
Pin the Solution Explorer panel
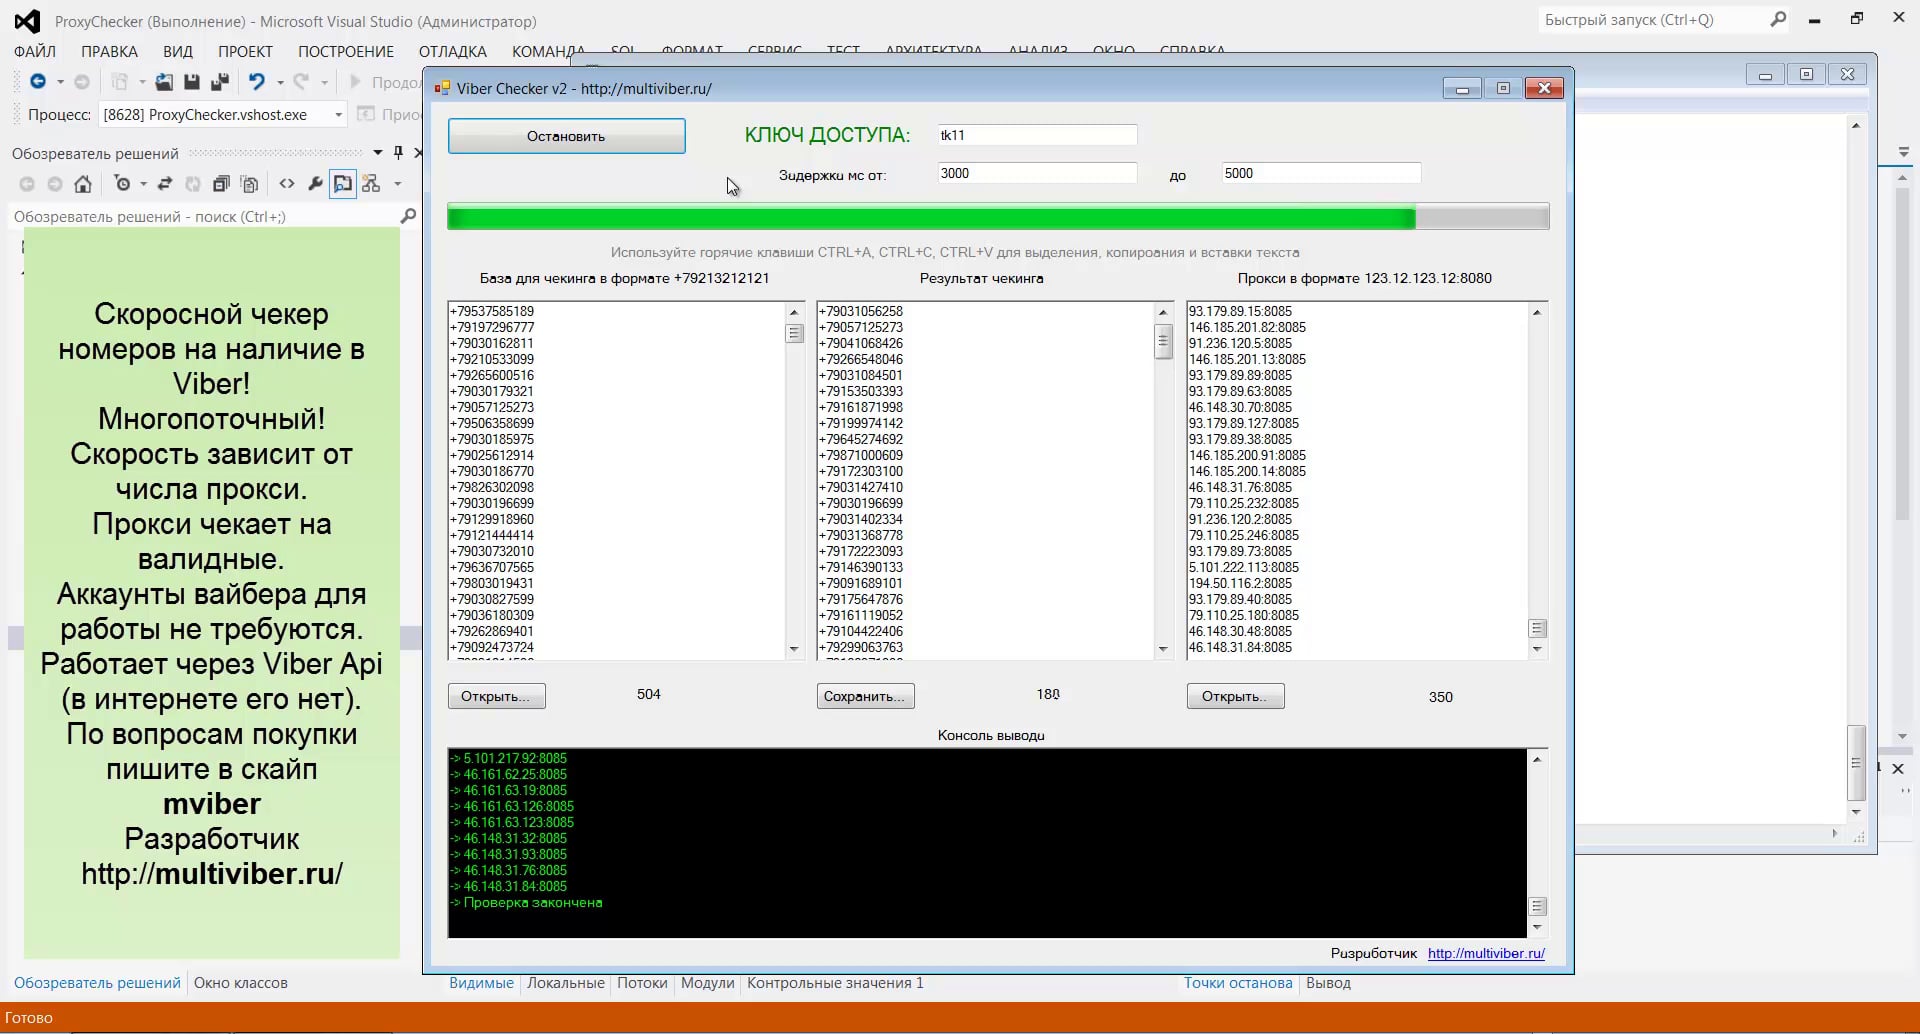[x=398, y=153]
